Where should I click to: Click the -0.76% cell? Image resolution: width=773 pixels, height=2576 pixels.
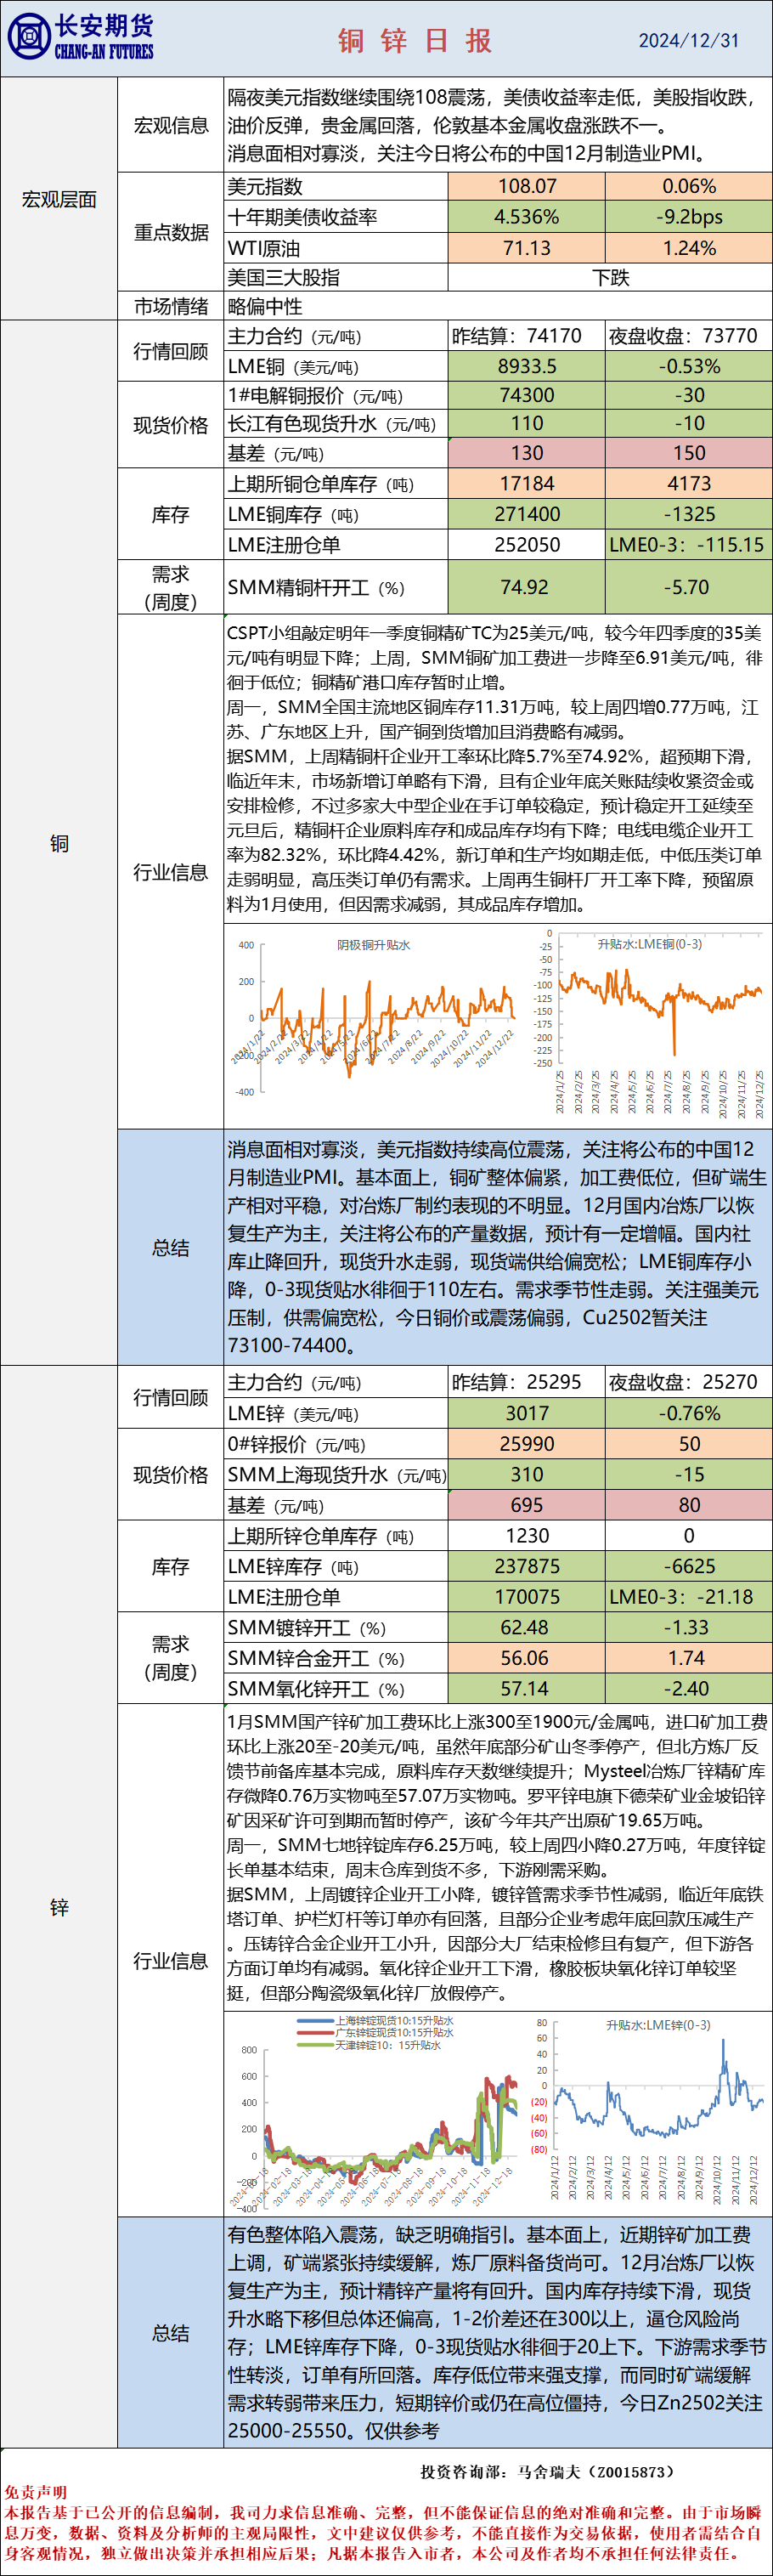(x=689, y=1413)
